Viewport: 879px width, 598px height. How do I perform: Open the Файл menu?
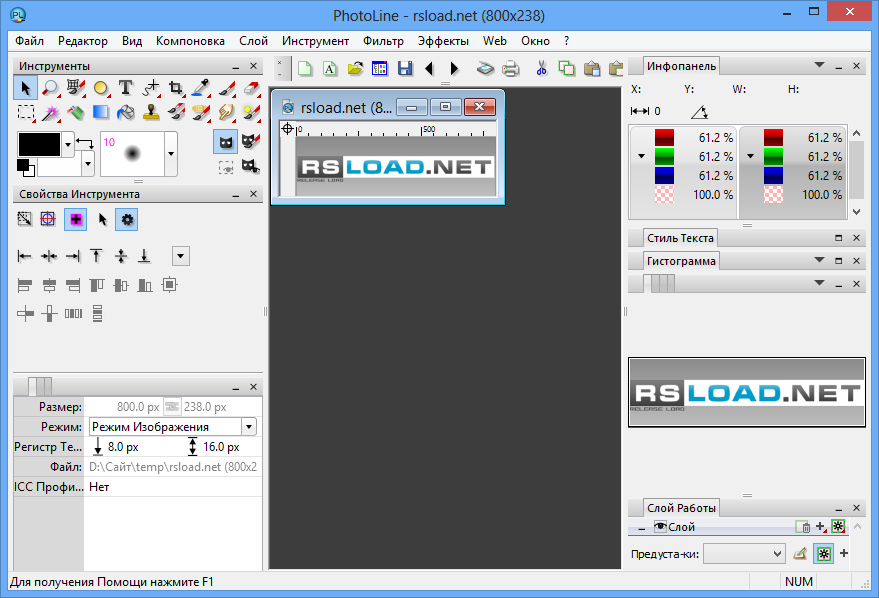pyautogui.click(x=29, y=41)
